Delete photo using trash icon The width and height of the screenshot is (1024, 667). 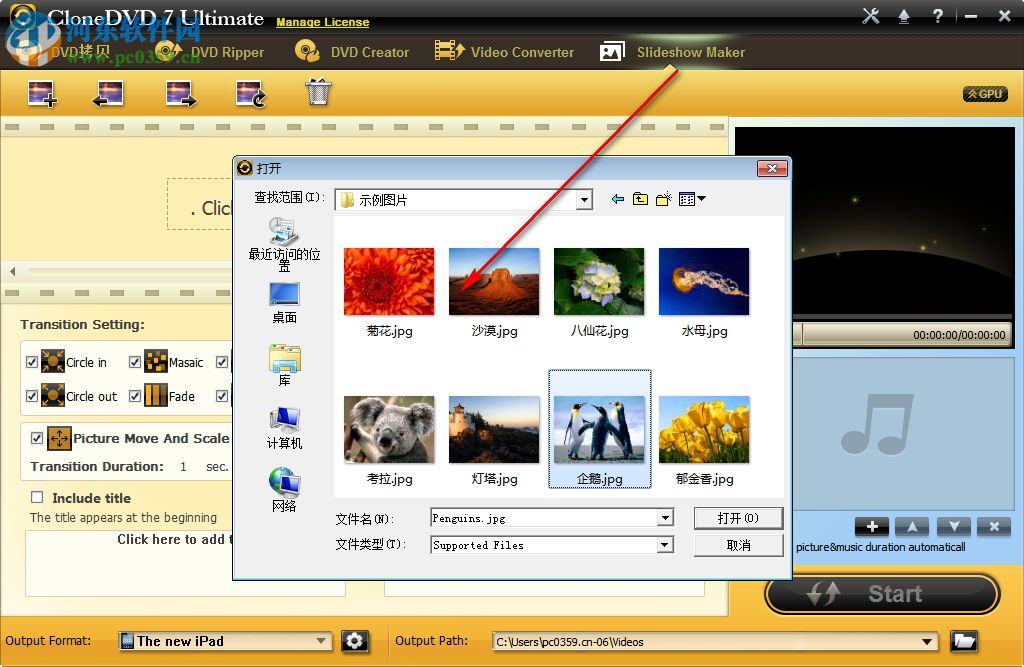[x=317, y=93]
